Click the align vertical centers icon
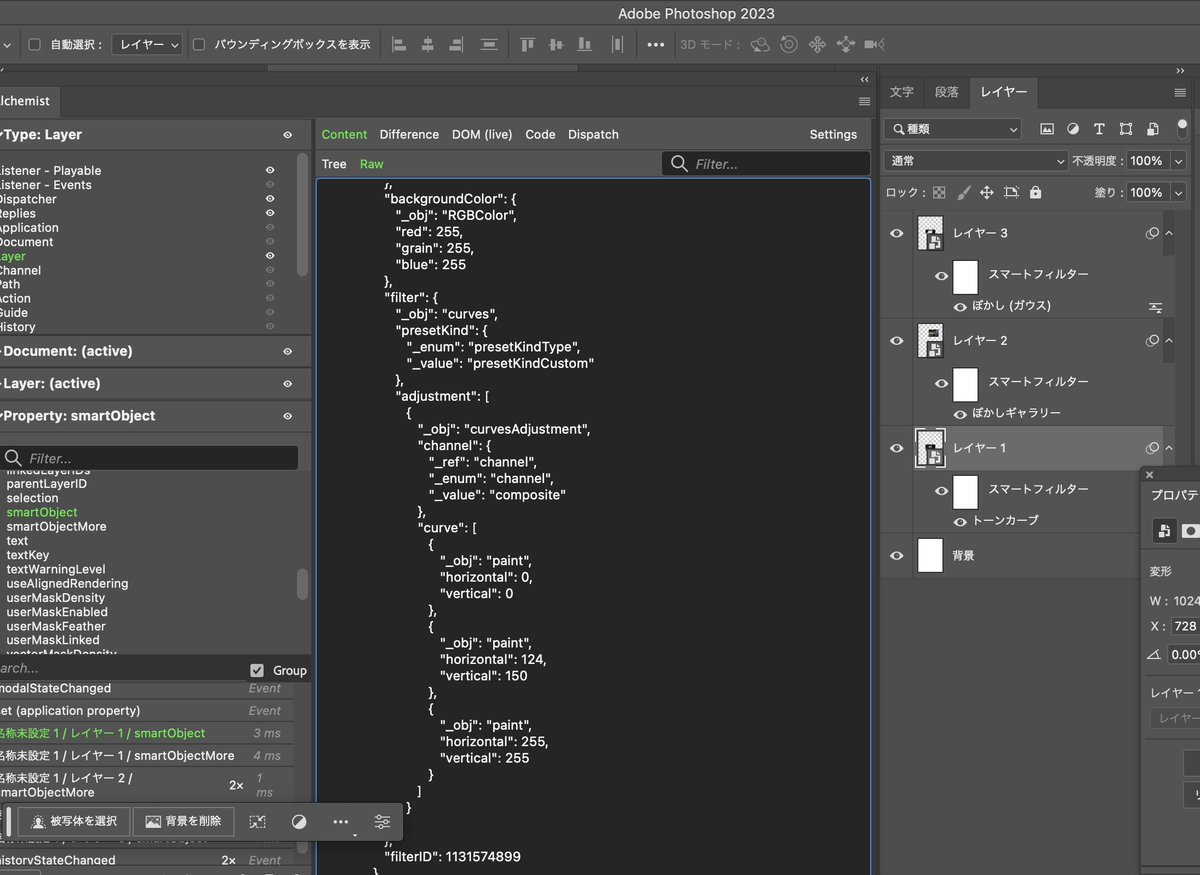The height and width of the screenshot is (875, 1200). [556, 44]
